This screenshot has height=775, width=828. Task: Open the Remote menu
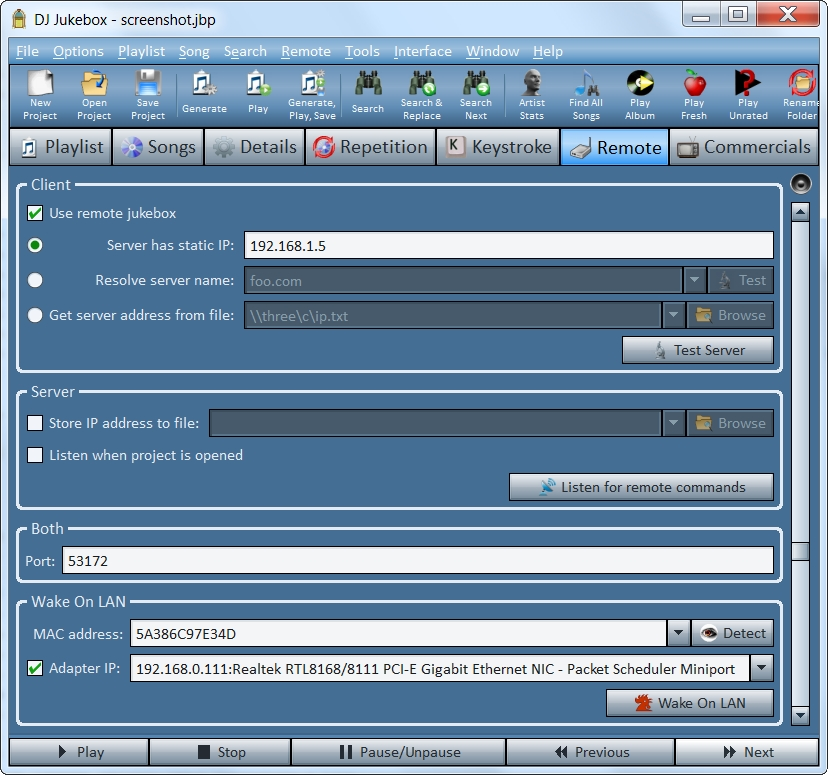click(x=306, y=51)
